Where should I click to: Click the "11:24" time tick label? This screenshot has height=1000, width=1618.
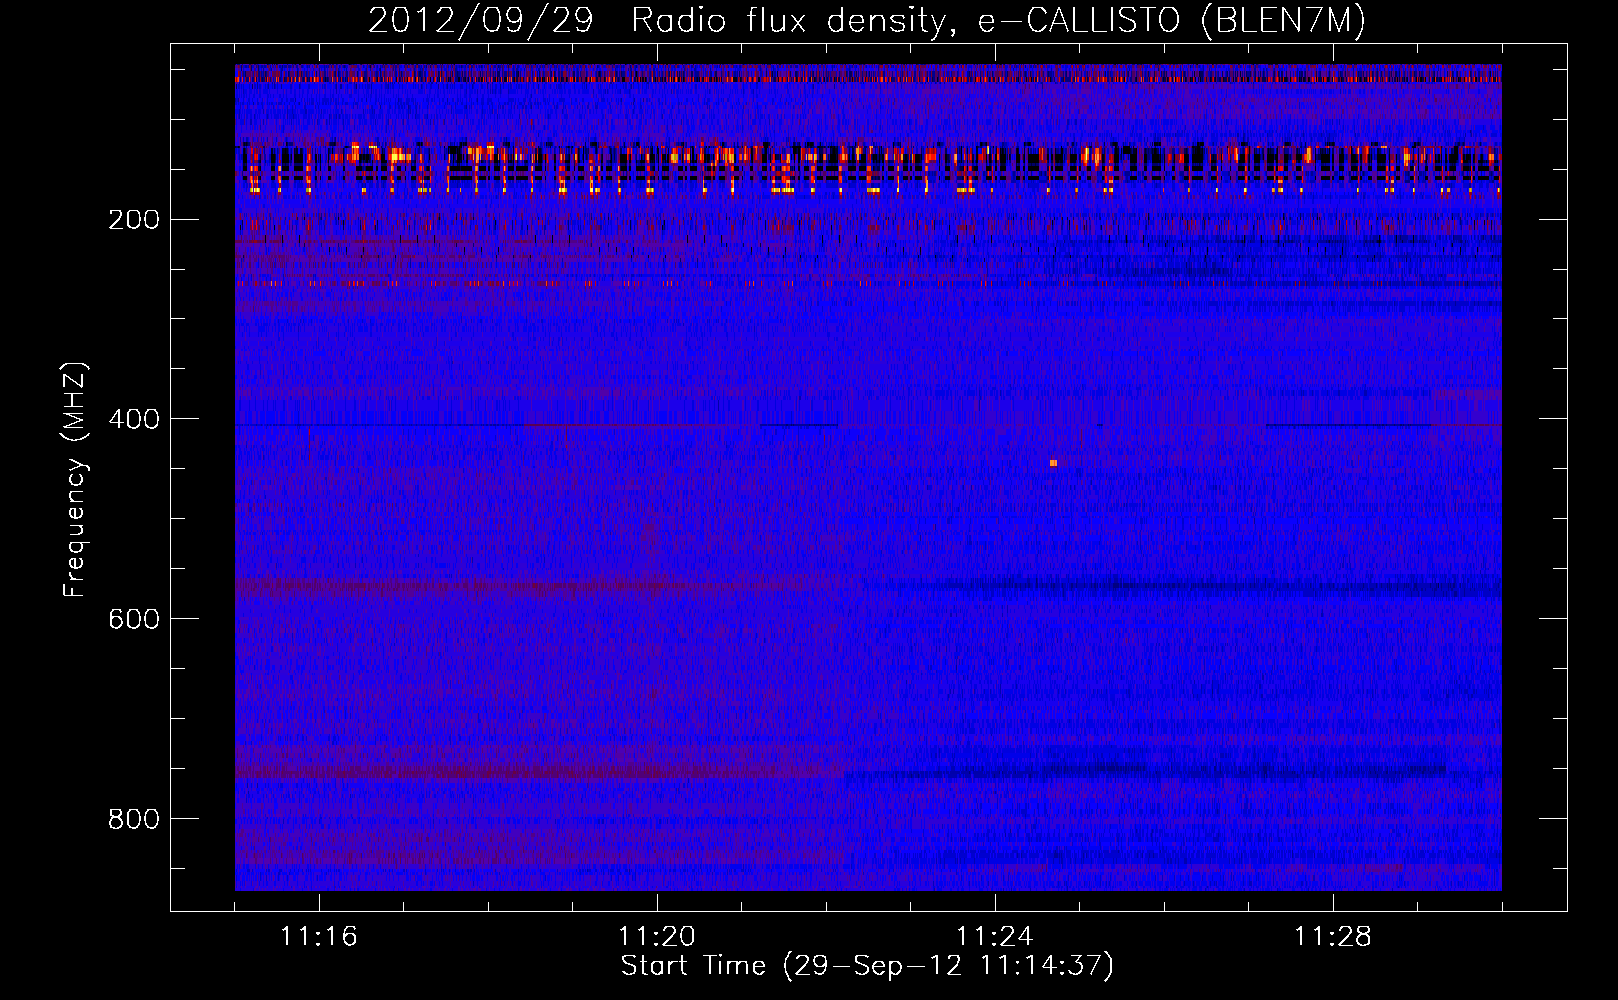tap(995, 936)
